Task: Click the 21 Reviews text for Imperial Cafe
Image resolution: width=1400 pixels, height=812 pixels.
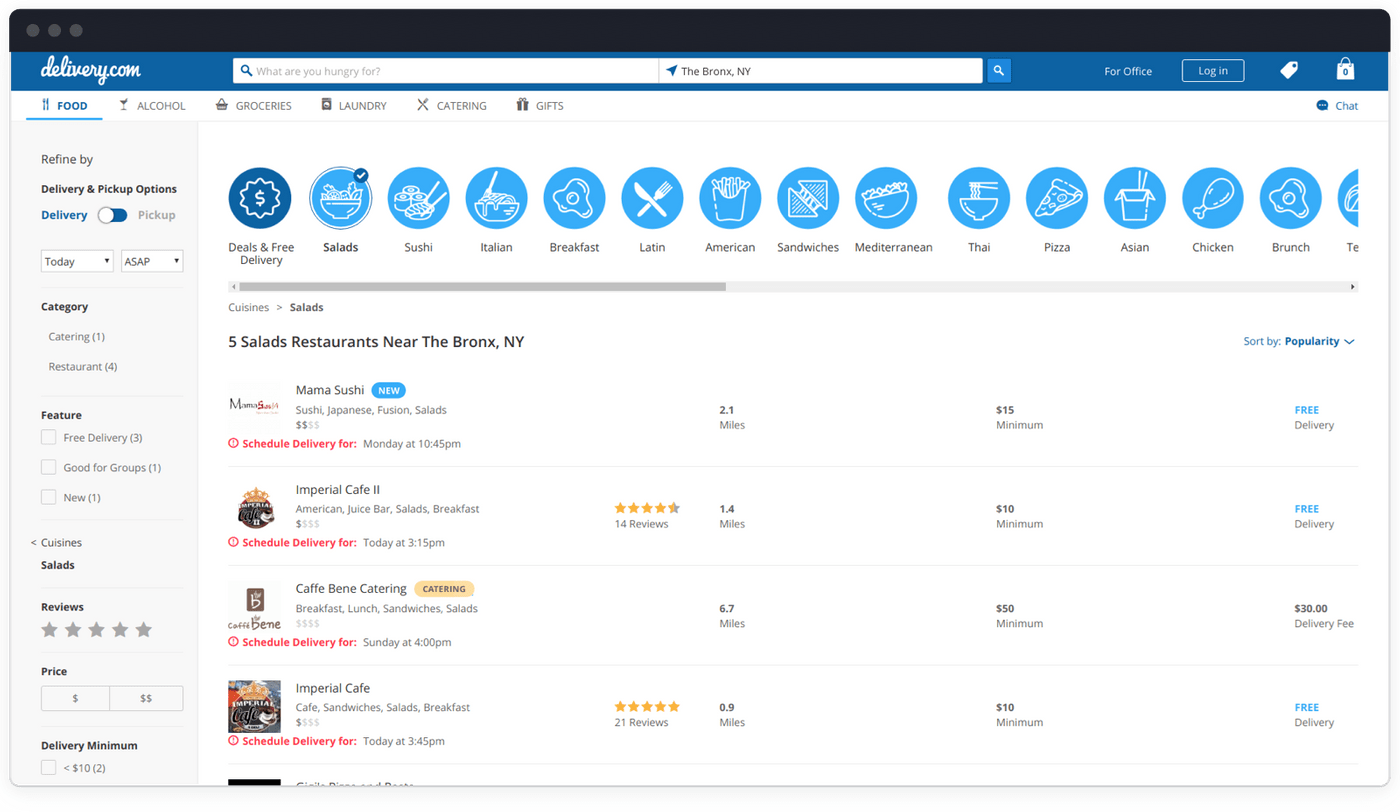Action: pos(641,722)
